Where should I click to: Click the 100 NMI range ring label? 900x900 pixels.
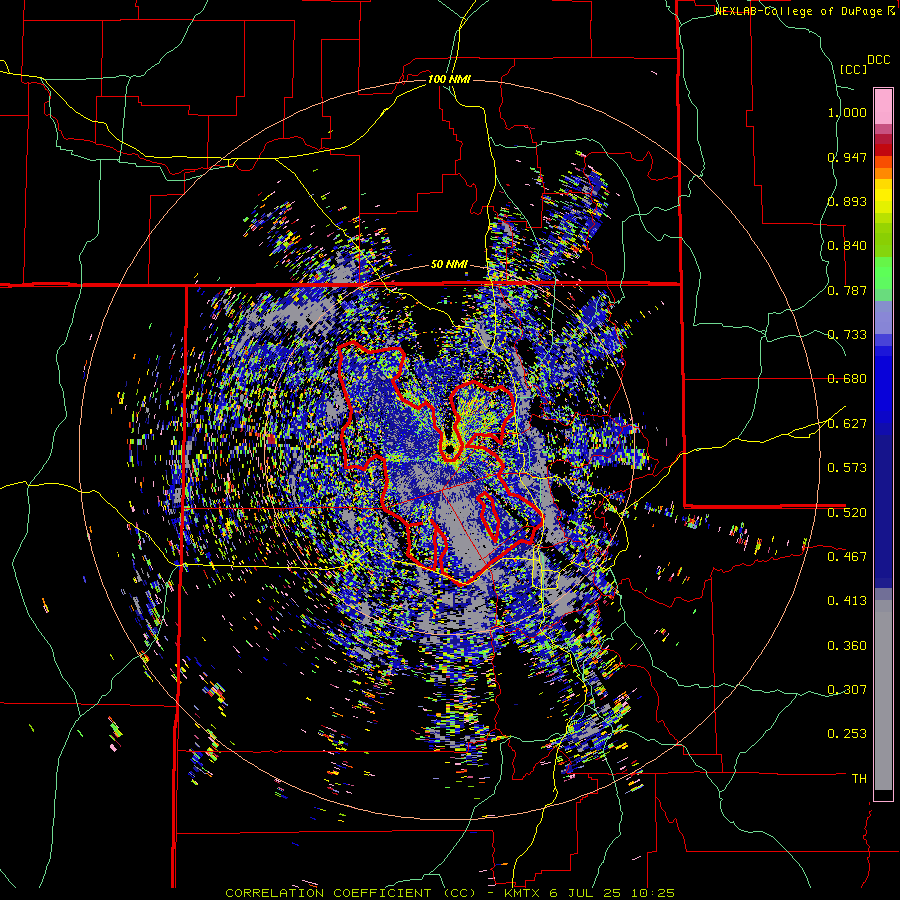coord(449,79)
